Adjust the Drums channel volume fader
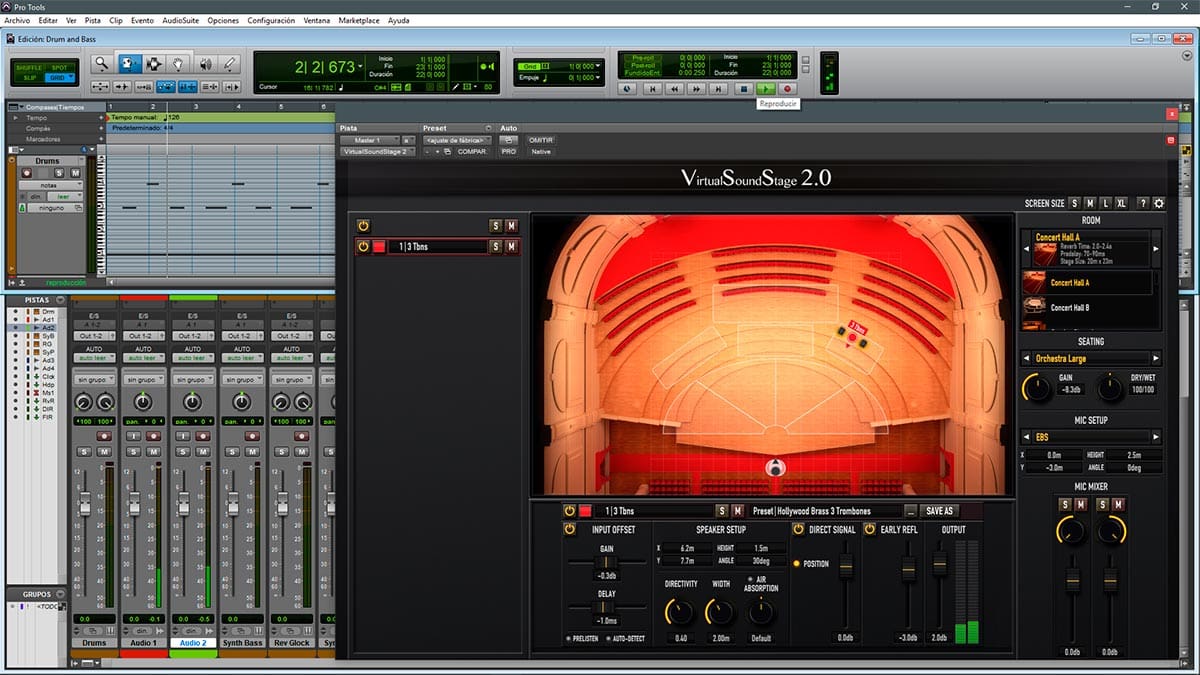The height and width of the screenshot is (675, 1200). (x=85, y=506)
